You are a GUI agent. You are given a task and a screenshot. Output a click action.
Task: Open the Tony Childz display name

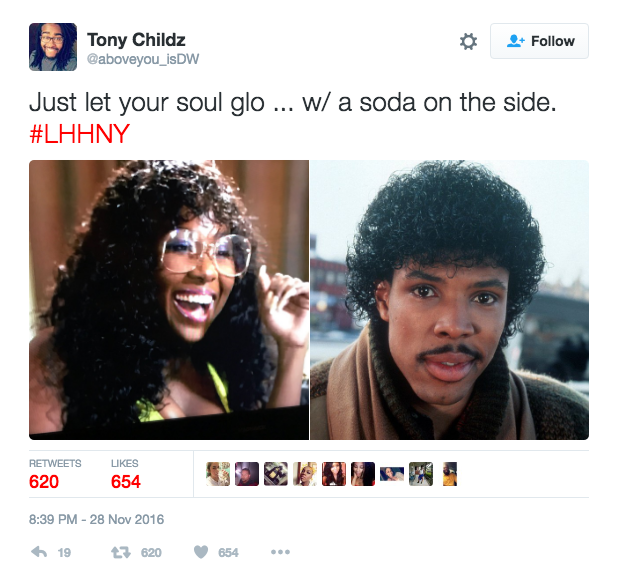[136, 40]
